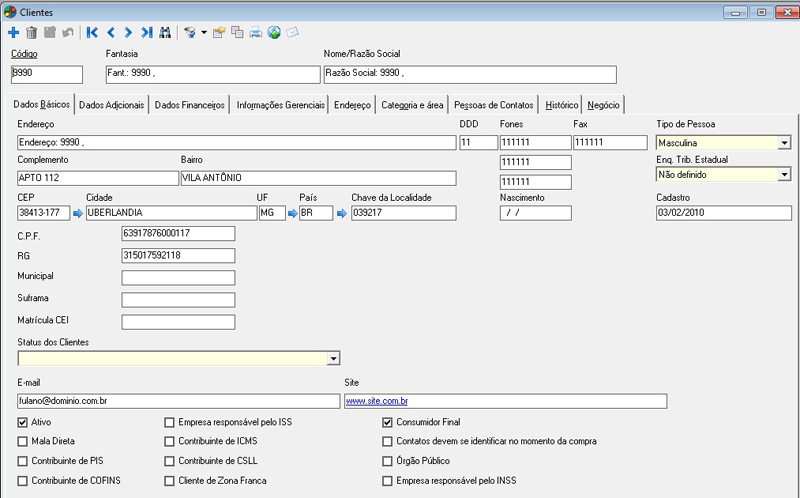Open search with the binoculars icon

(165, 32)
